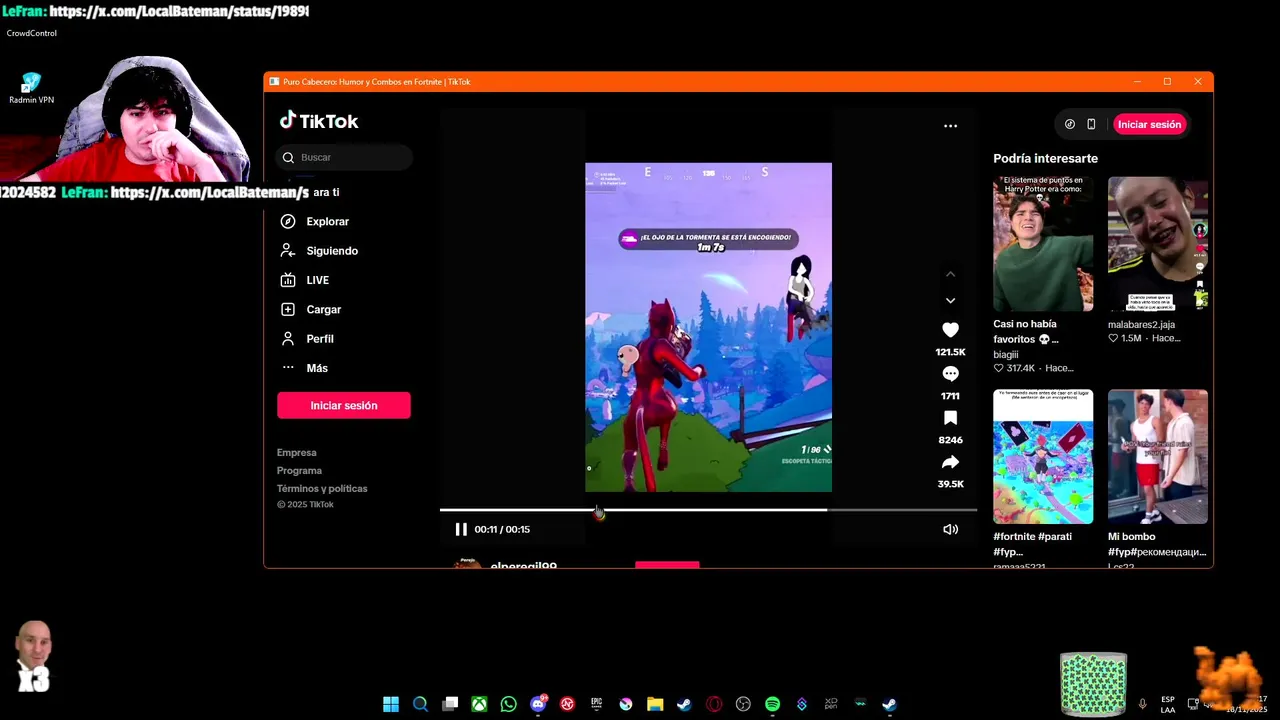Save video with bookmark icon
Screen dimensions: 1280x720
coord(950,418)
